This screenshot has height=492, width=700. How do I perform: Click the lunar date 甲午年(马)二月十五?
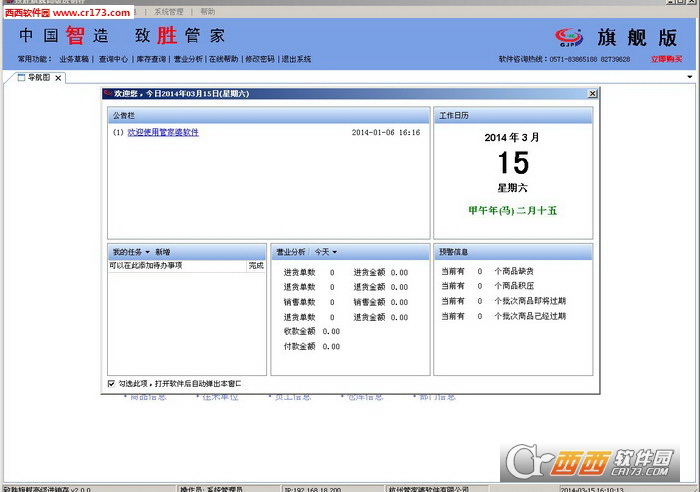pos(512,211)
